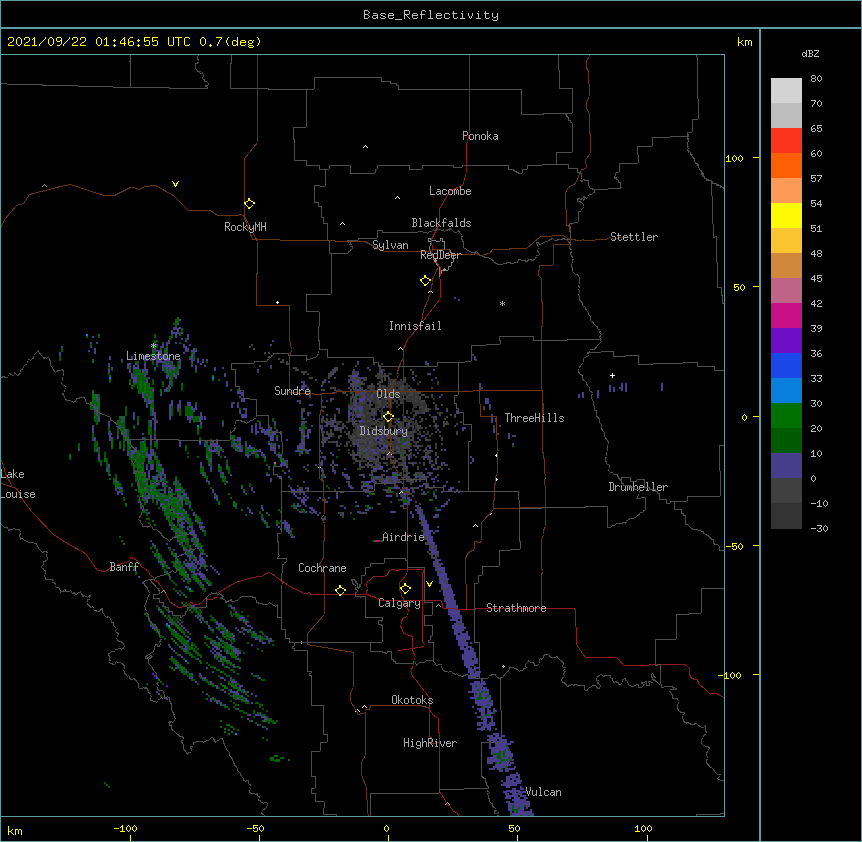The width and height of the screenshot is (862, 842).
Task: Click the yellow marker south of RedDeer
Action: (425, 280)
